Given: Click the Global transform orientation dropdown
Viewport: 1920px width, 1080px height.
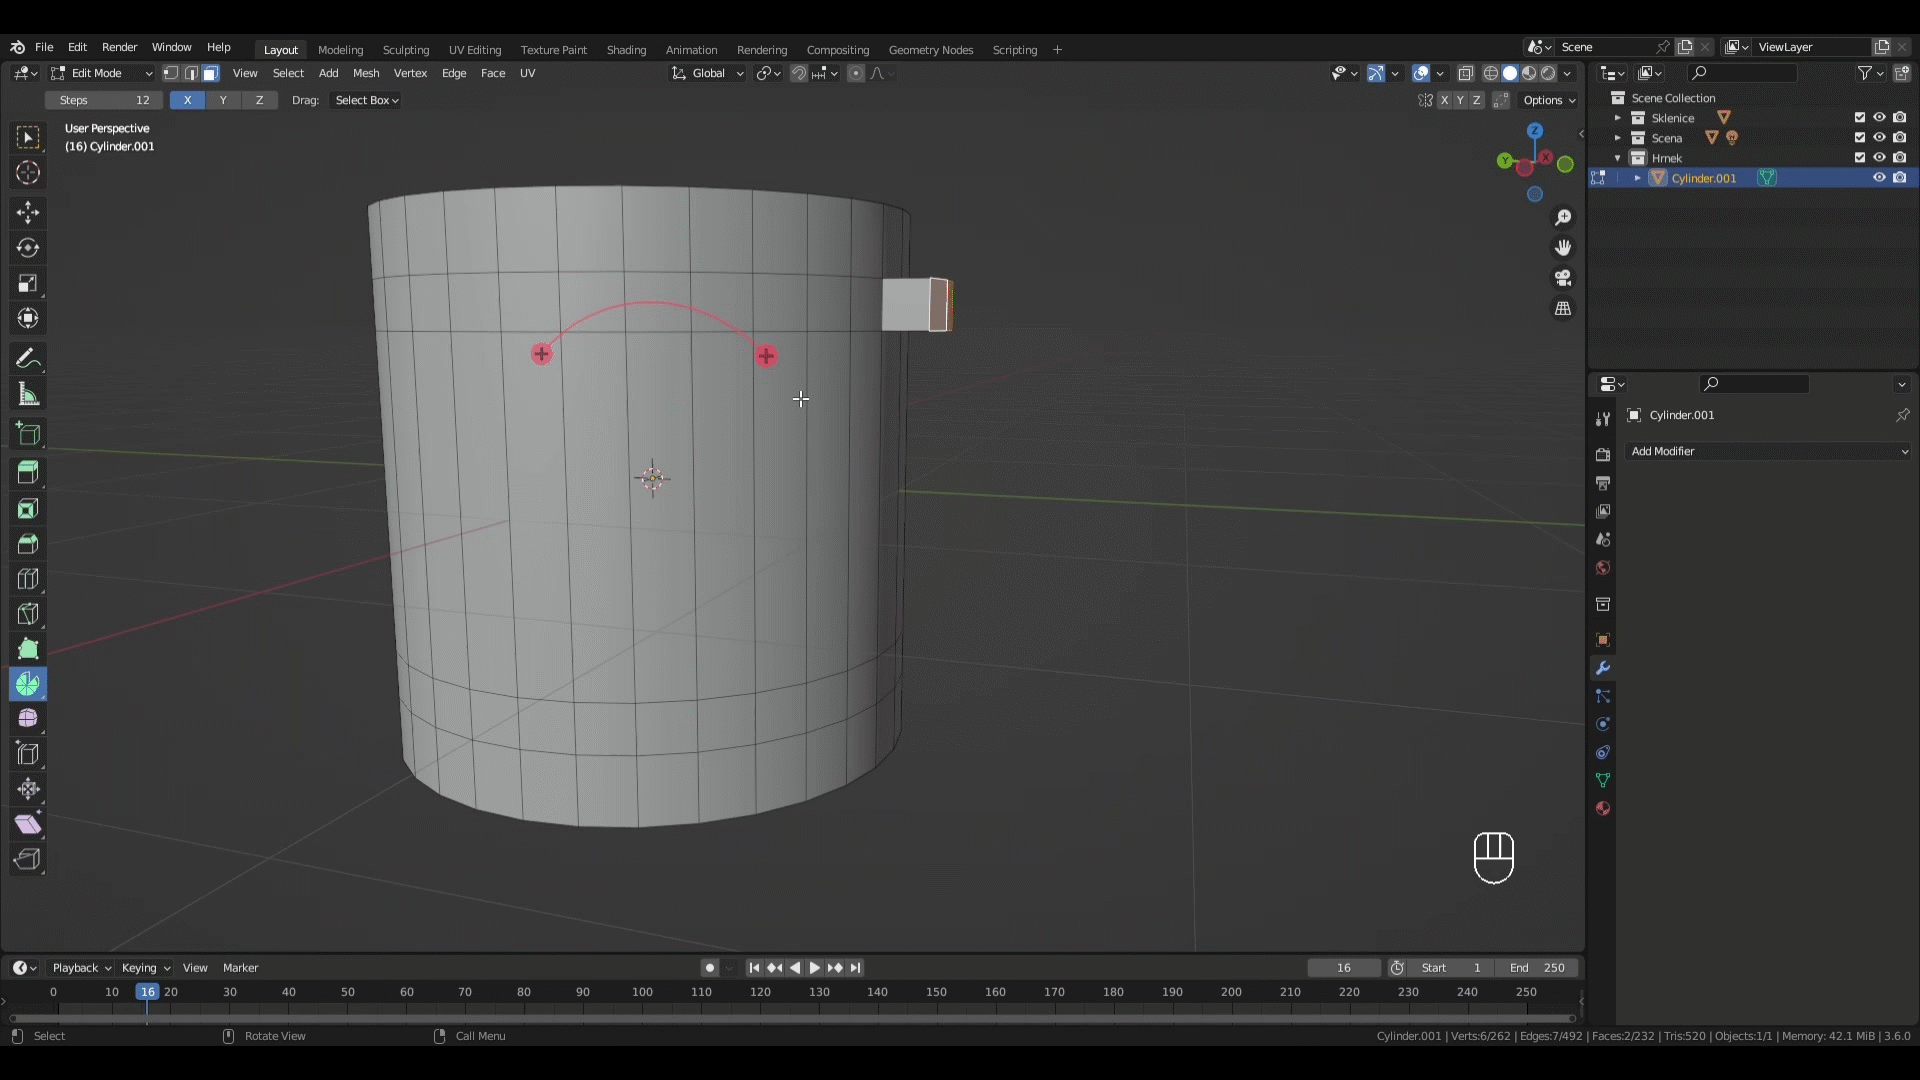Looking at the screenshot, I should coord(709,73).
